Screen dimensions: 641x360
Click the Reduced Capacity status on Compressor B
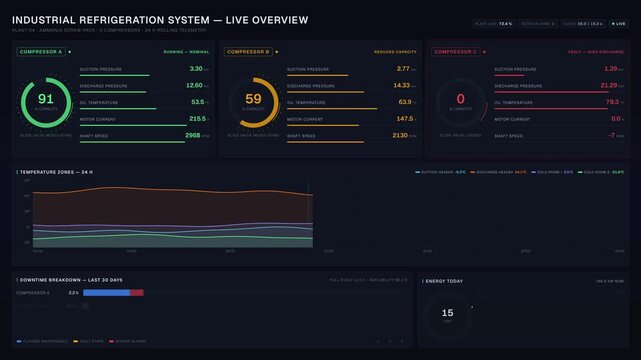[x=395, y=52]
